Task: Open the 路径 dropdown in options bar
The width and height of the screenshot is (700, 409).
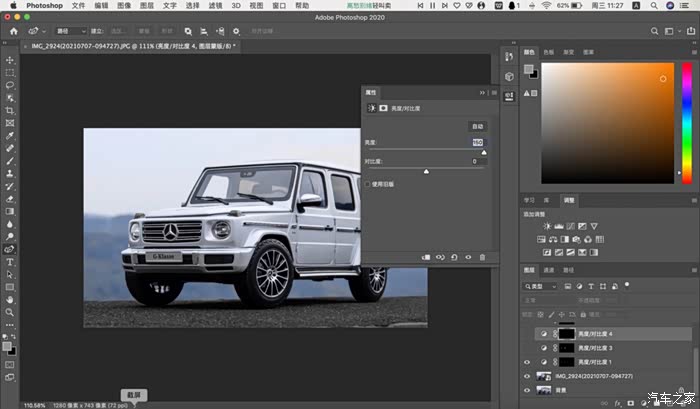Action: click(70, 31)
